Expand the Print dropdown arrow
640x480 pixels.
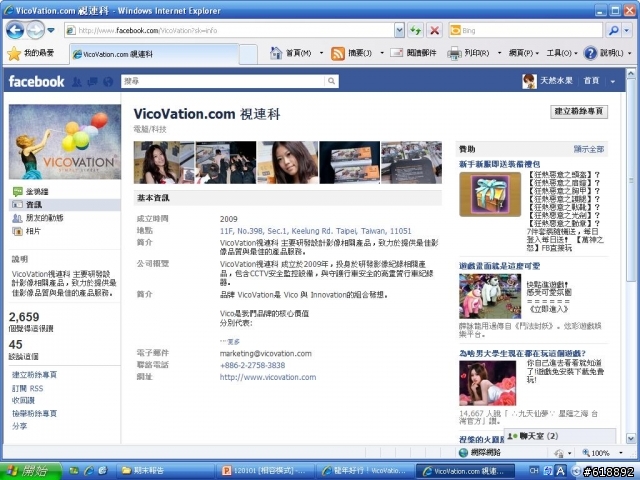499,53
